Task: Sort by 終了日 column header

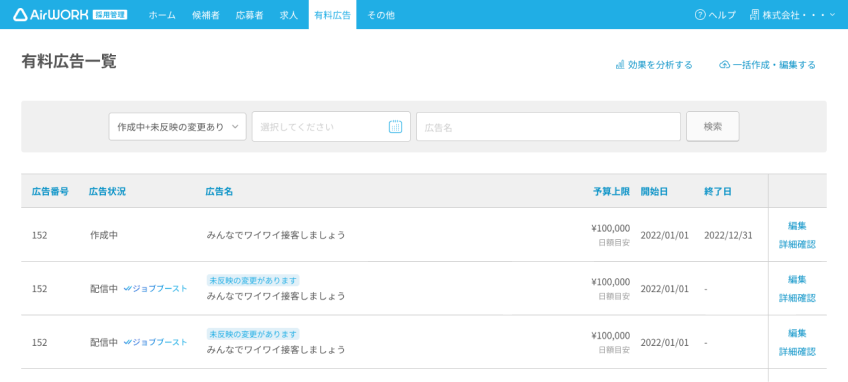Action: 718,191
